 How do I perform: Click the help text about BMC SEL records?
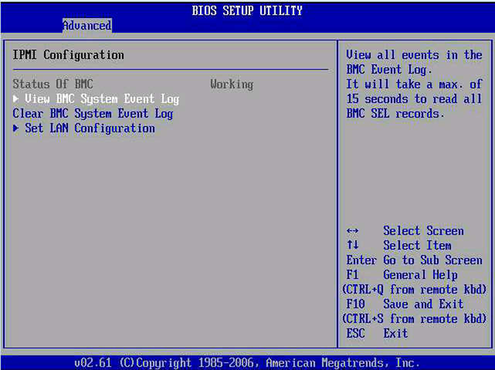pos(414,84)
